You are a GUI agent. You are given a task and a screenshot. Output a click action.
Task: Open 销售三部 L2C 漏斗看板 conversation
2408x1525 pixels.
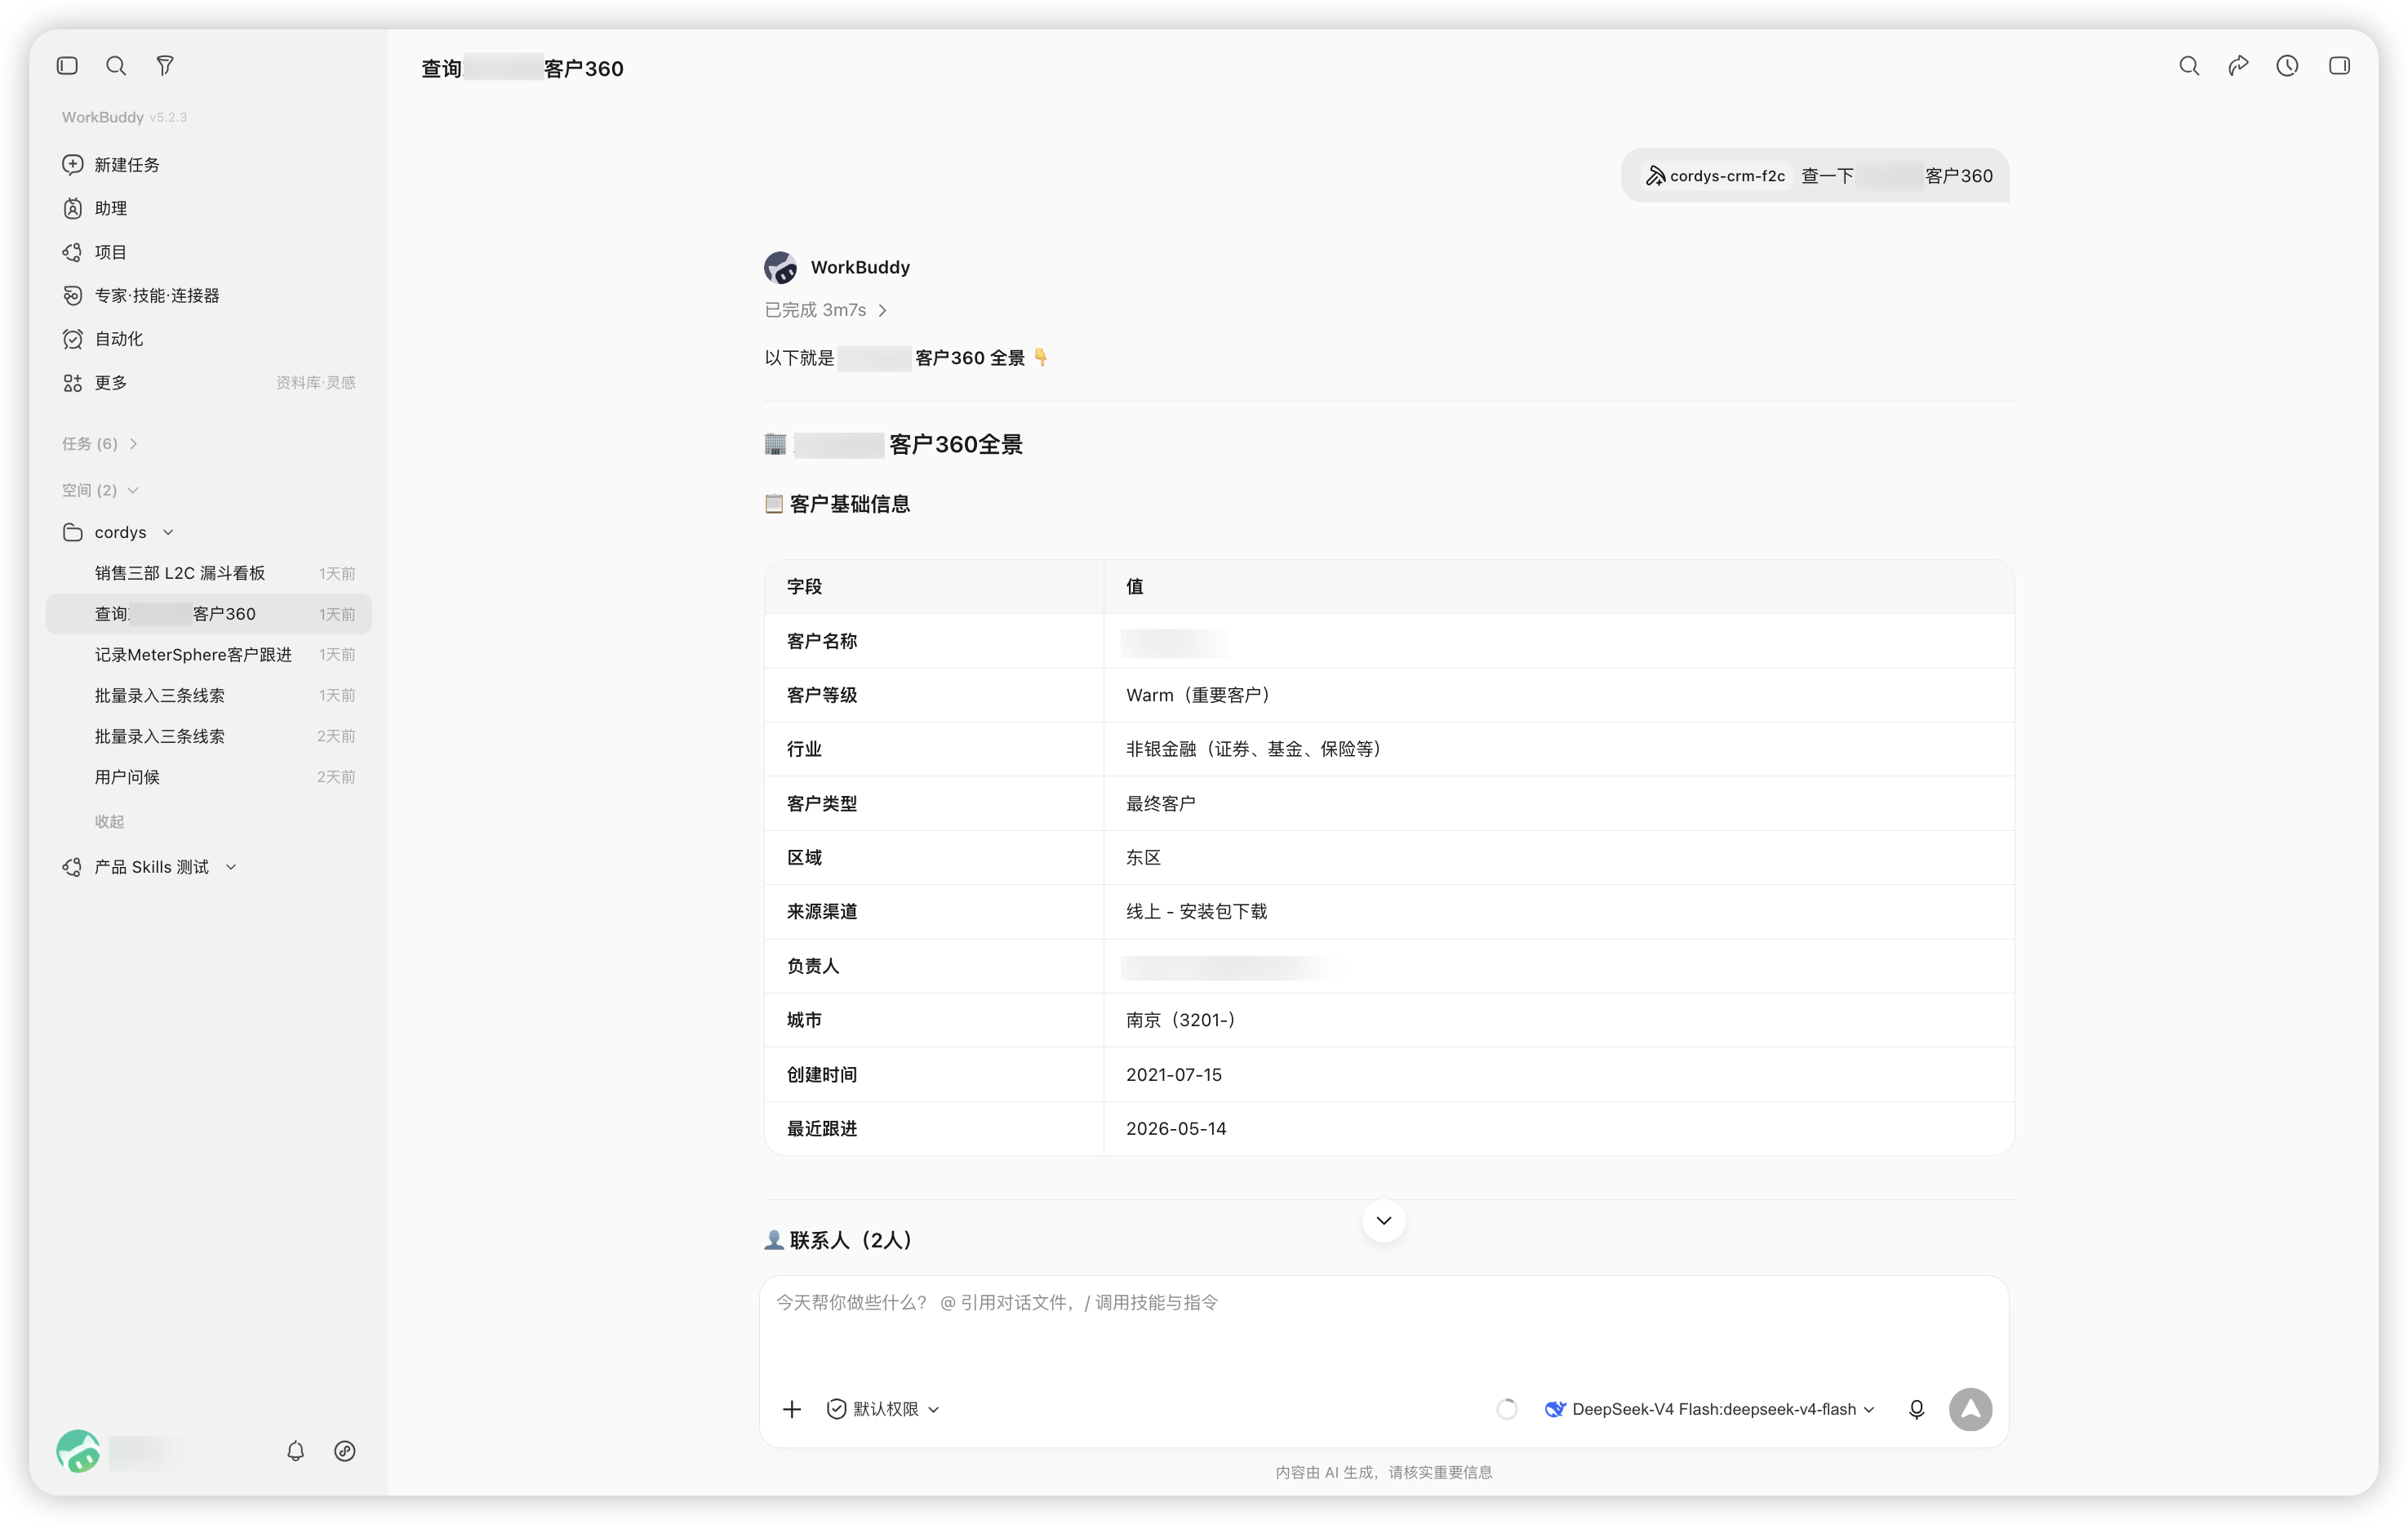click(x=208, y=573)
